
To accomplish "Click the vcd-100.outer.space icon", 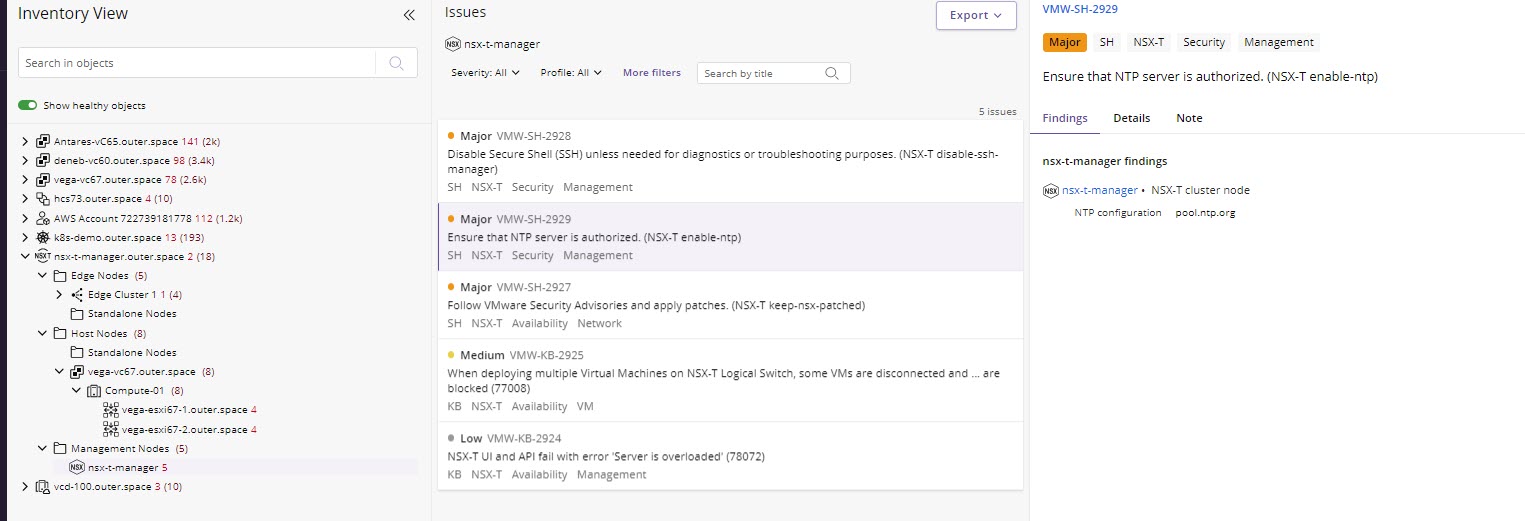I will [42, 487].
